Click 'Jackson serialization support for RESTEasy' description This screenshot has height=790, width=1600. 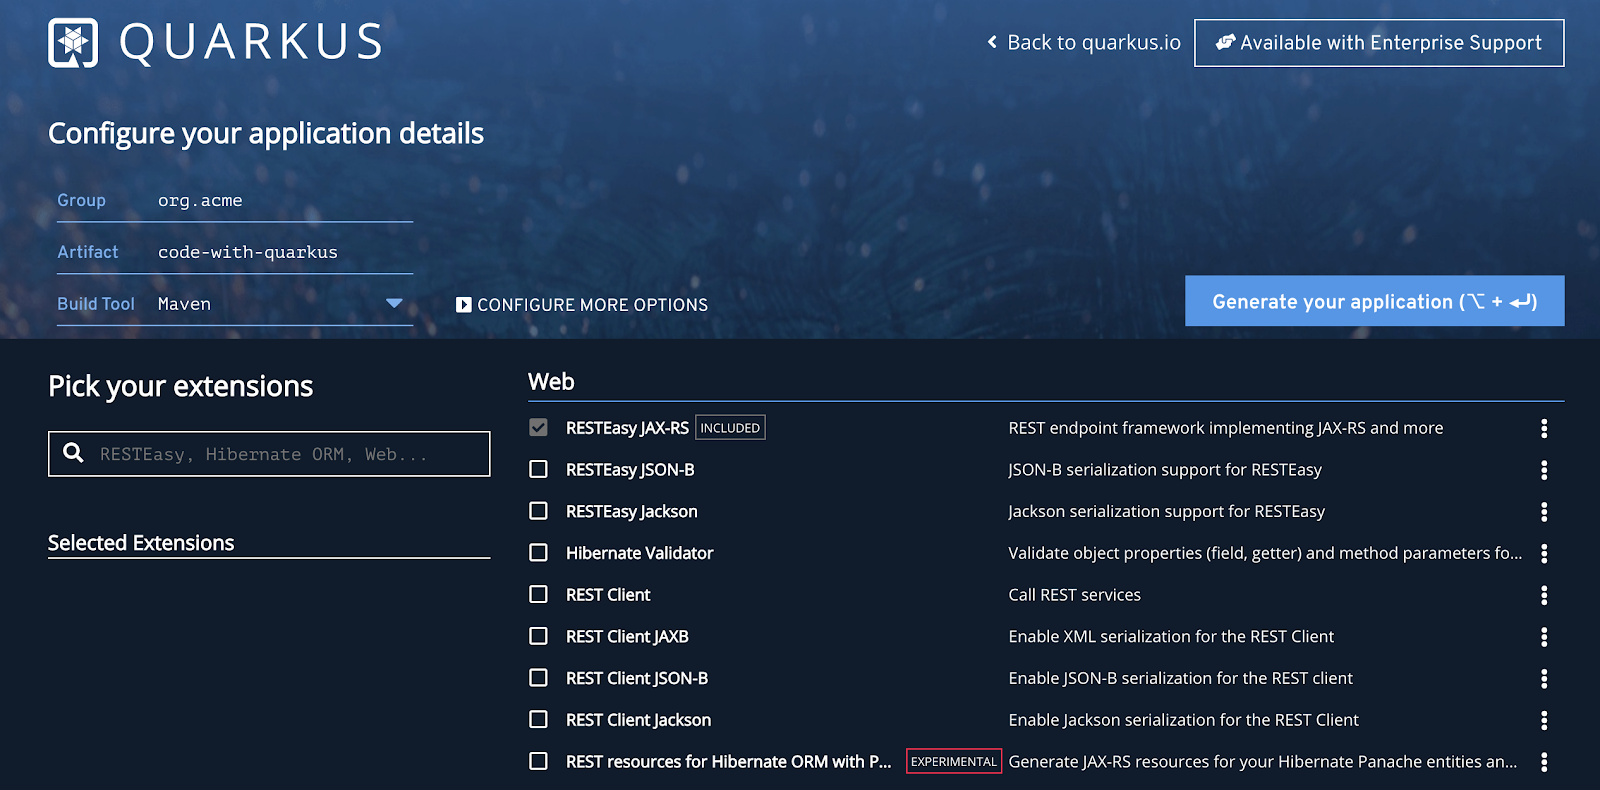(1166, 511)
